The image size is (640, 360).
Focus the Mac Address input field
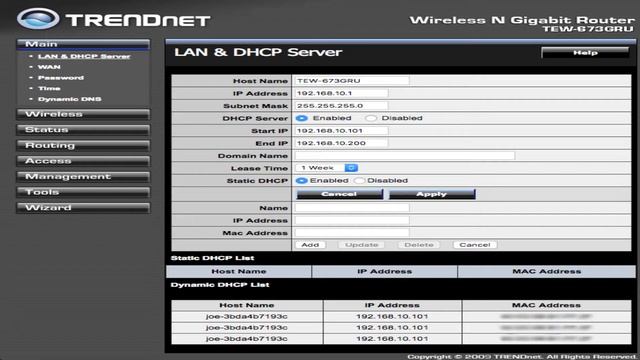pyautogui.click(x=352, y=233)
